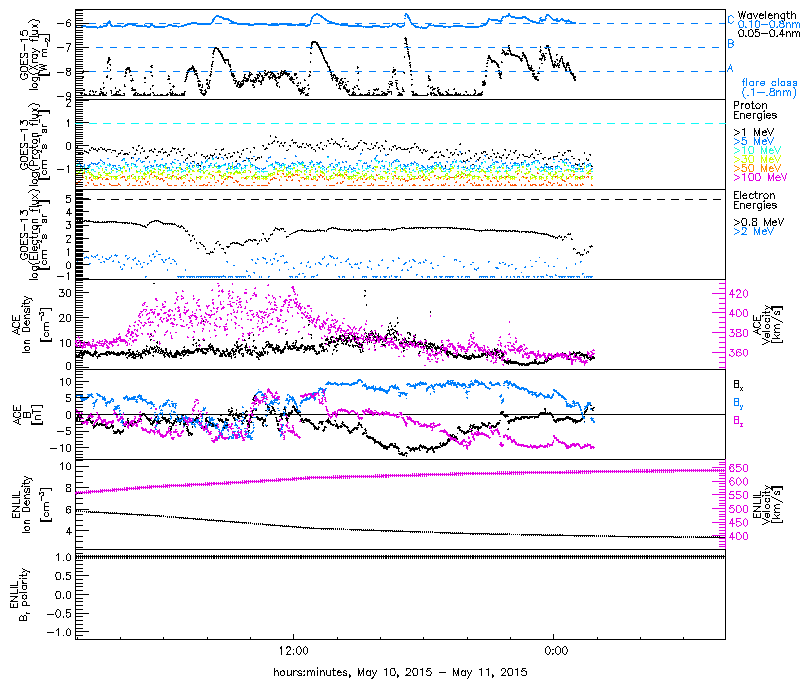The image size is (800, 680).
Task: Click the ACE B '-10' tick label
Action: pos(61,448)
